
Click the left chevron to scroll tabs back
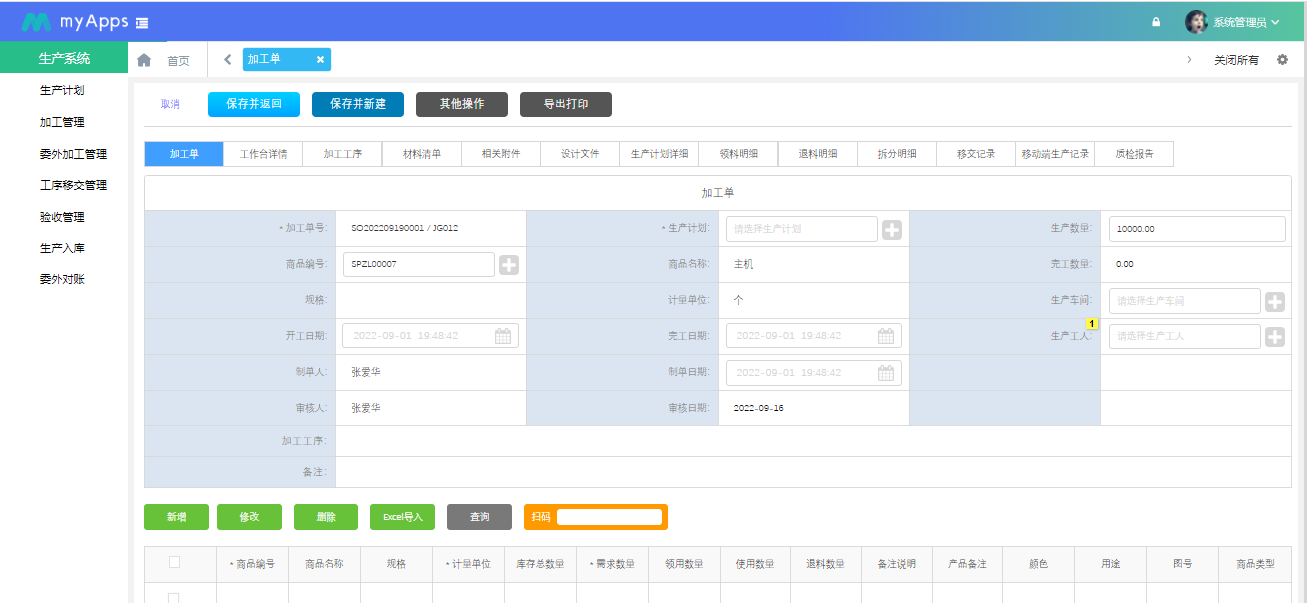pos(227,60)
